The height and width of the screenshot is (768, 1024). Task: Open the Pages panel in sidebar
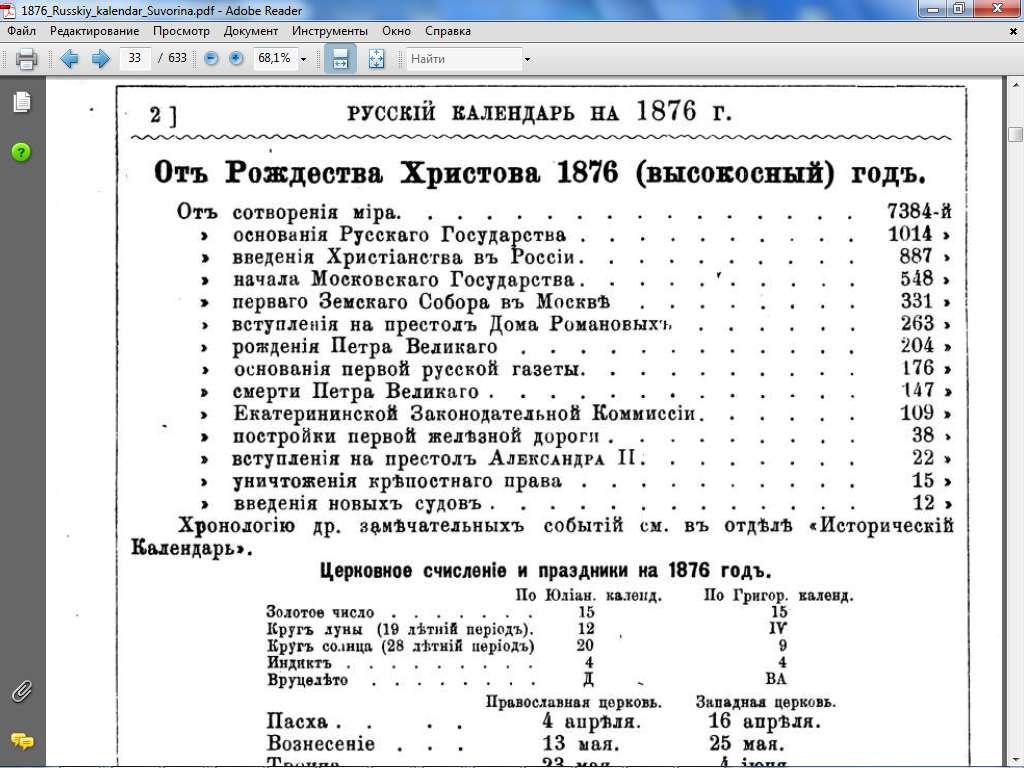pyautogui.click(x=21, y=102)
